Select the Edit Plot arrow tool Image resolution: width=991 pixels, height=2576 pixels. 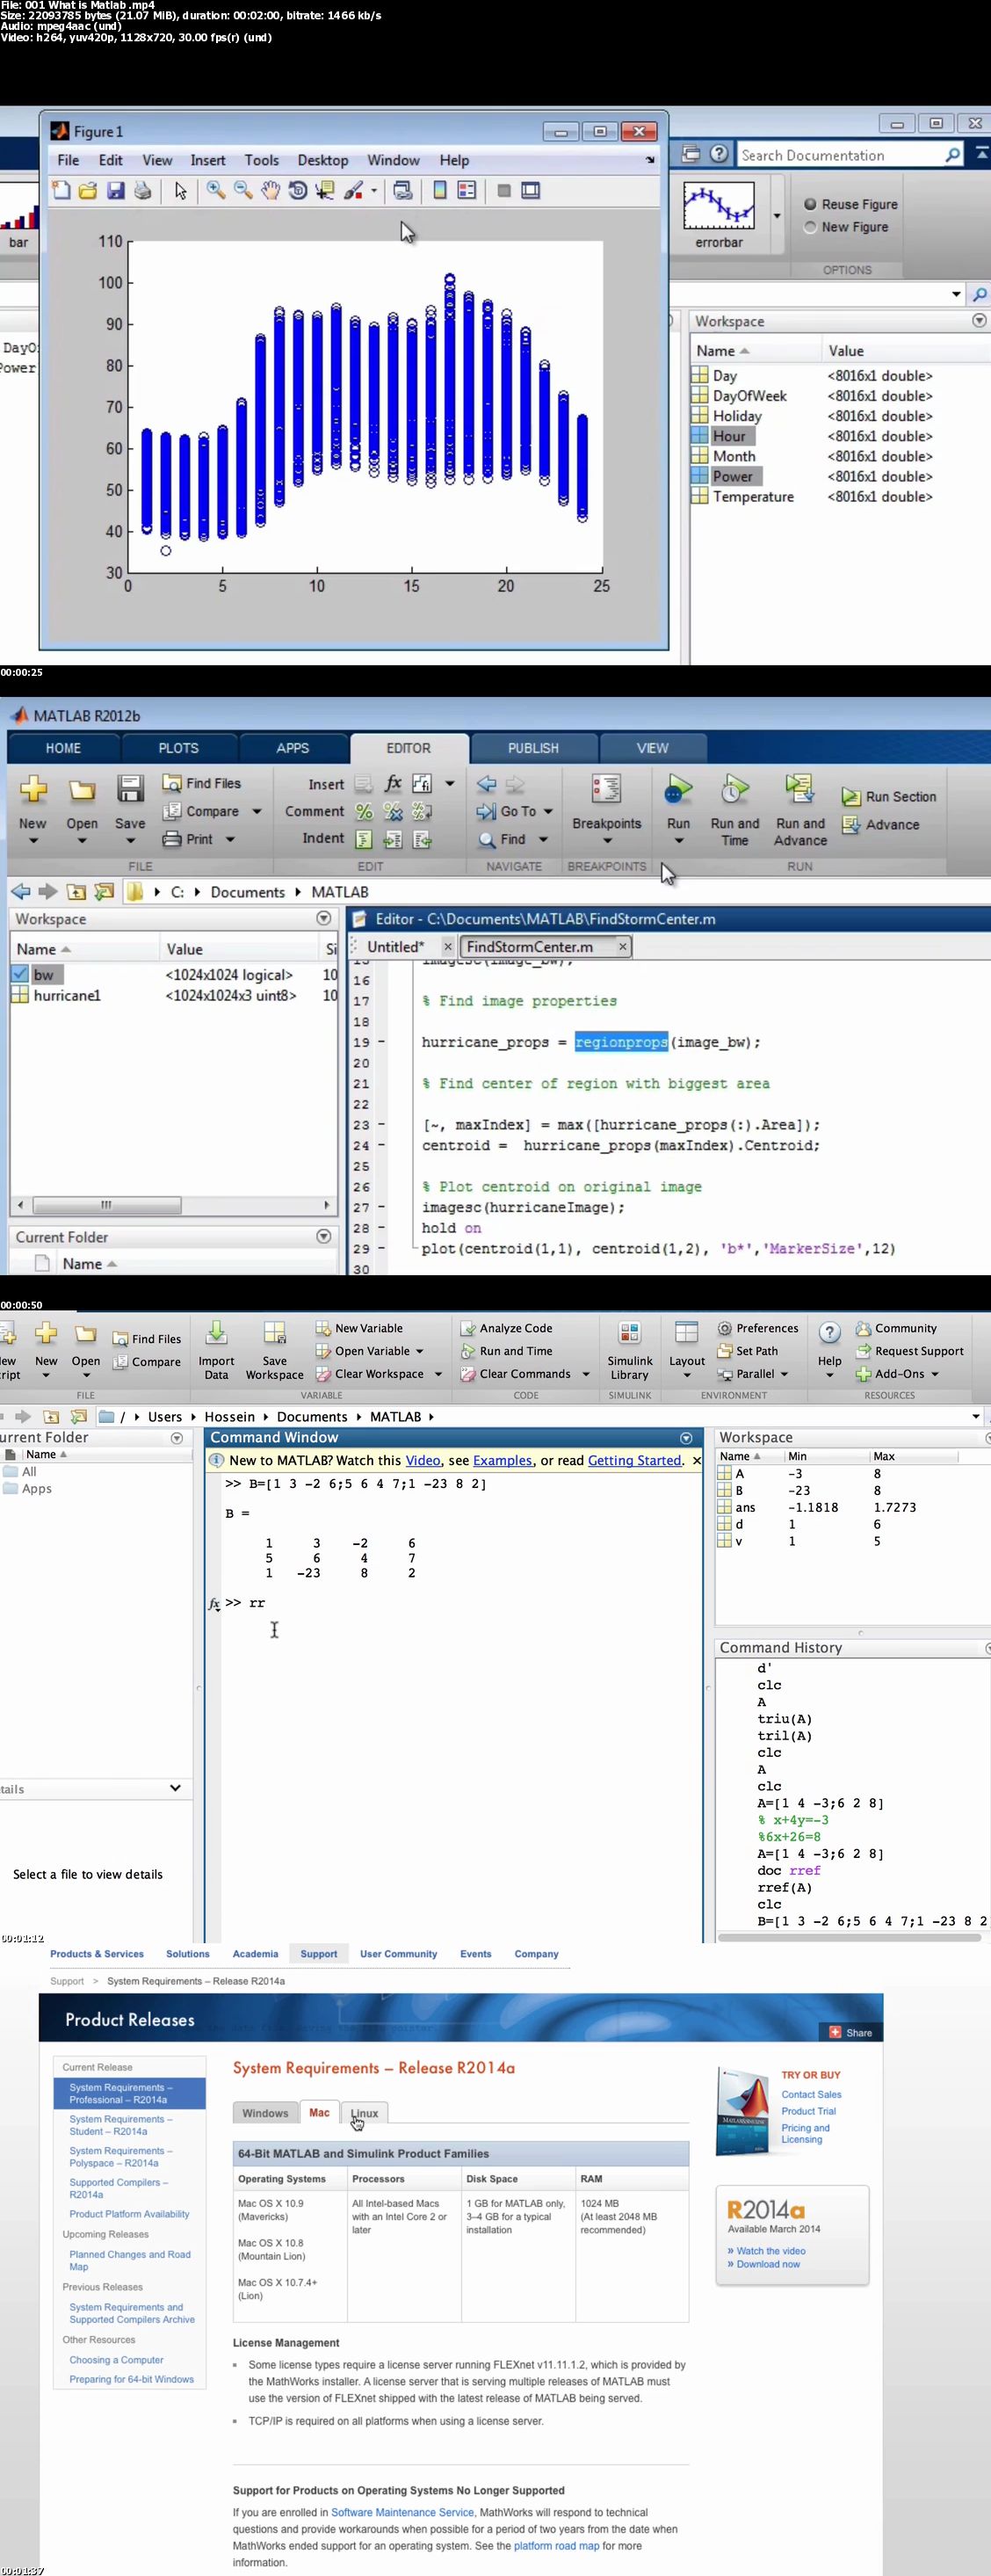[x=180, y=190]
